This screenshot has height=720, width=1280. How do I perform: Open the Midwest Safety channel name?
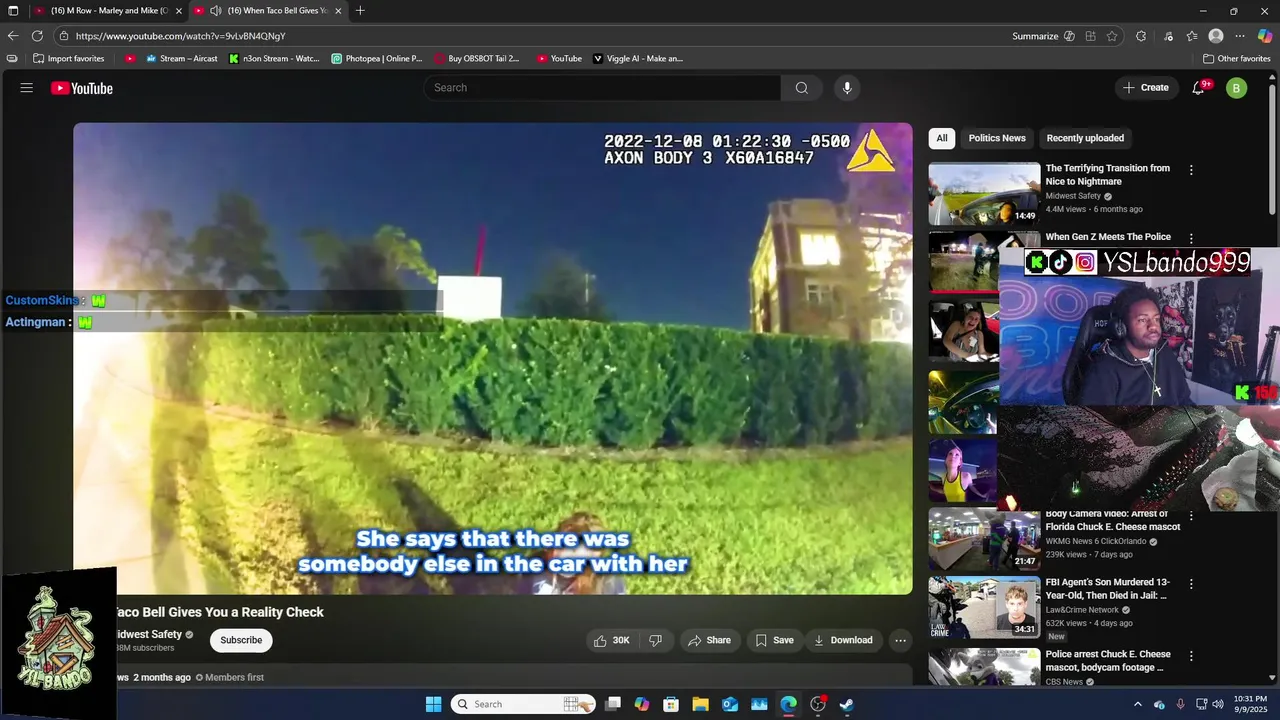click(x=150, y=634)
